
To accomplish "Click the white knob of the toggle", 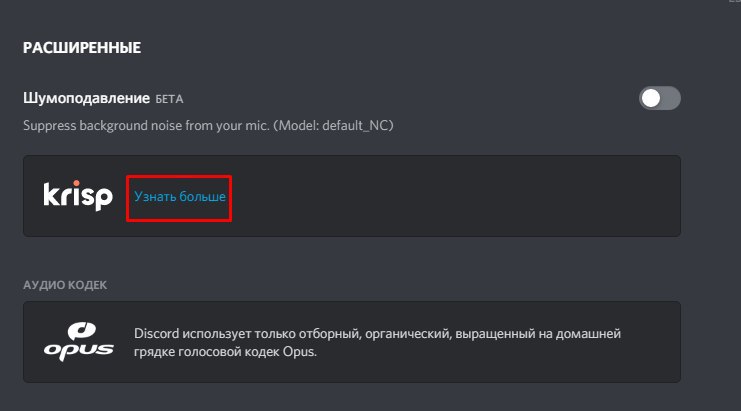I will (x=651, y=98).
